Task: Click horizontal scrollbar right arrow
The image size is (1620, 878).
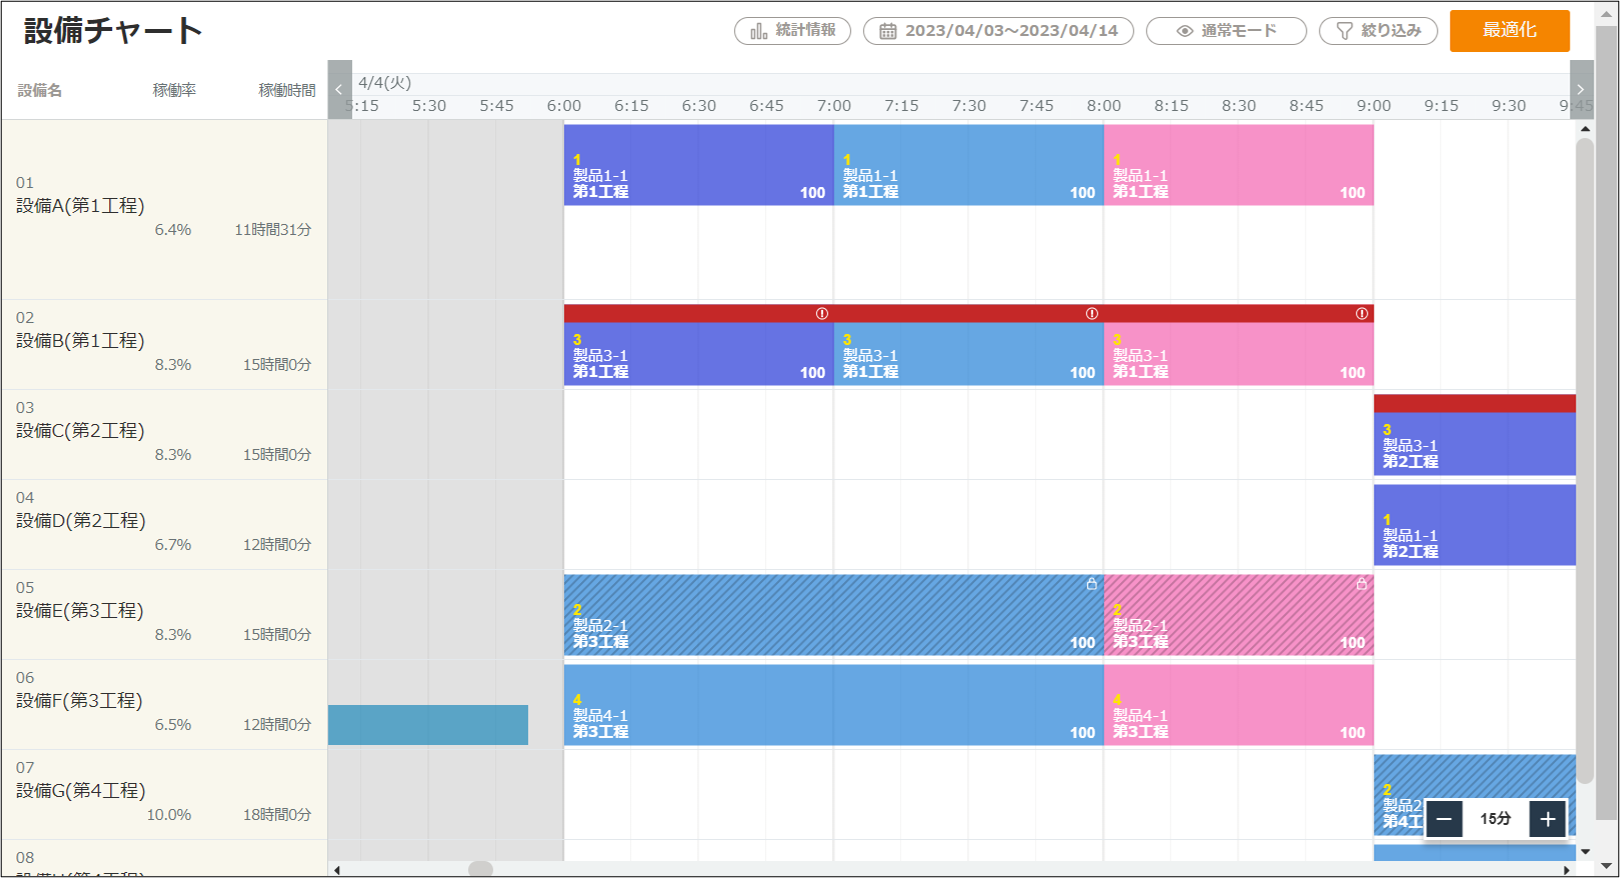Action: pyautogui.click(x=1567, y=870)
